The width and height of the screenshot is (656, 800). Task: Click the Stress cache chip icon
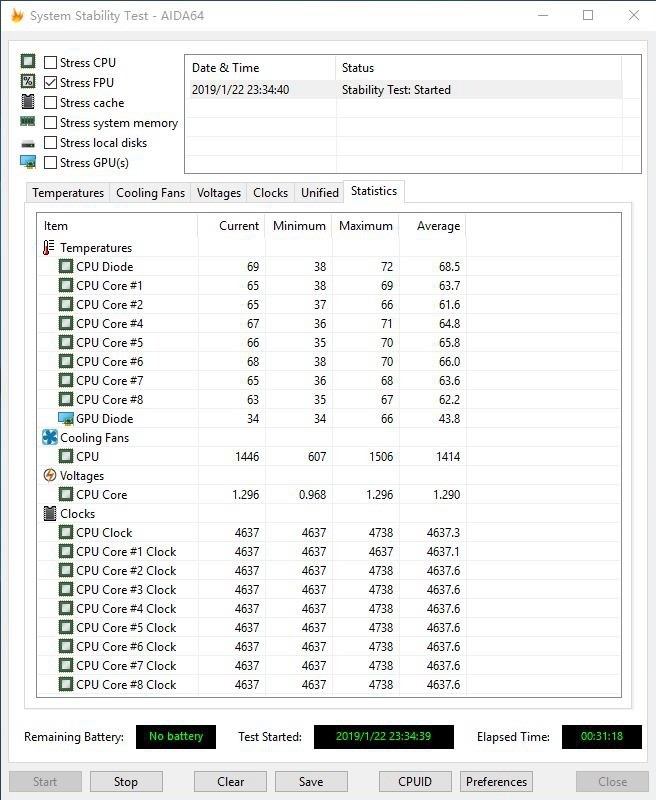(28, 102)
